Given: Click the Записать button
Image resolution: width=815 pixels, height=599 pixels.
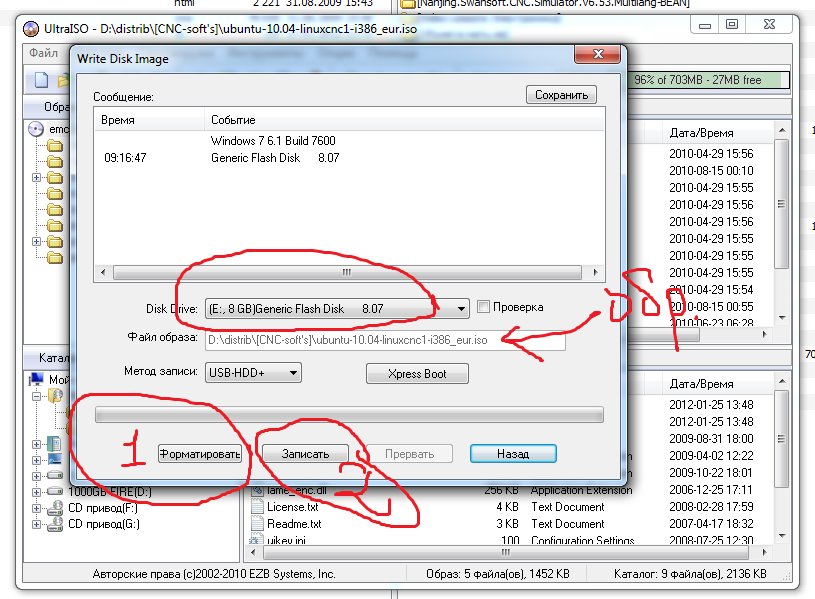Looking at the screenshot, I should (x=306, y=454).
